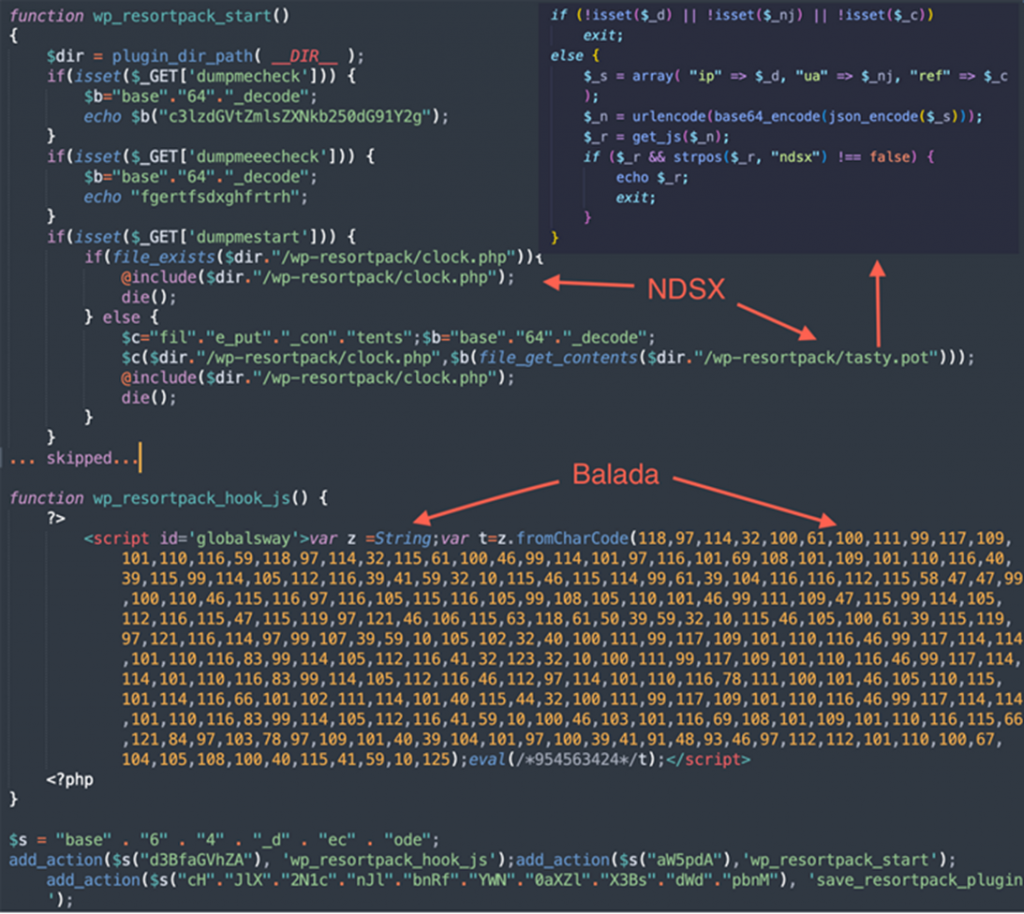Click the '... skipped...' marker text
1024x914 pixels.
(74, 458)
